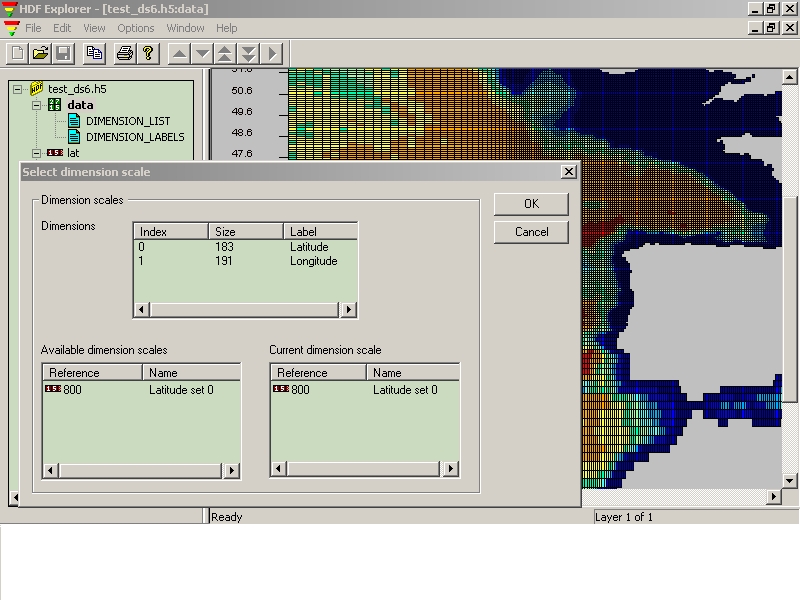Viewport: 800px width, 600px height.
Task: Cancel the Select dimension scale dialog
Action: click(531, 232)
